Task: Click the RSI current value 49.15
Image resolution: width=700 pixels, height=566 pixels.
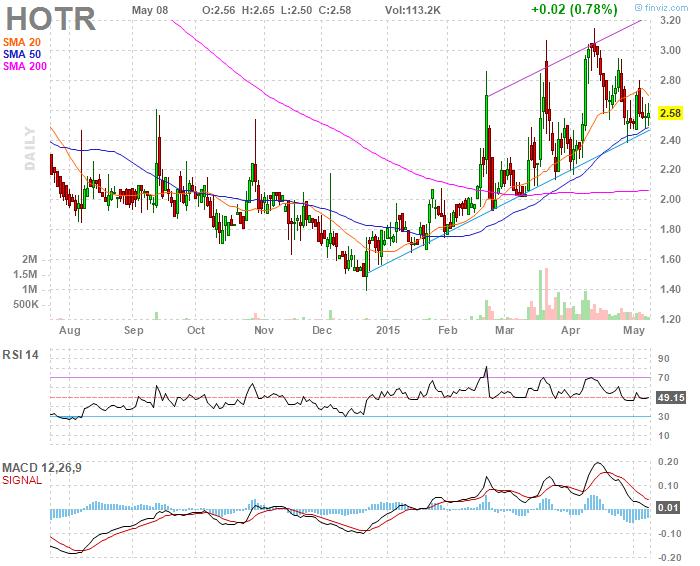Action: coord(671,398)
